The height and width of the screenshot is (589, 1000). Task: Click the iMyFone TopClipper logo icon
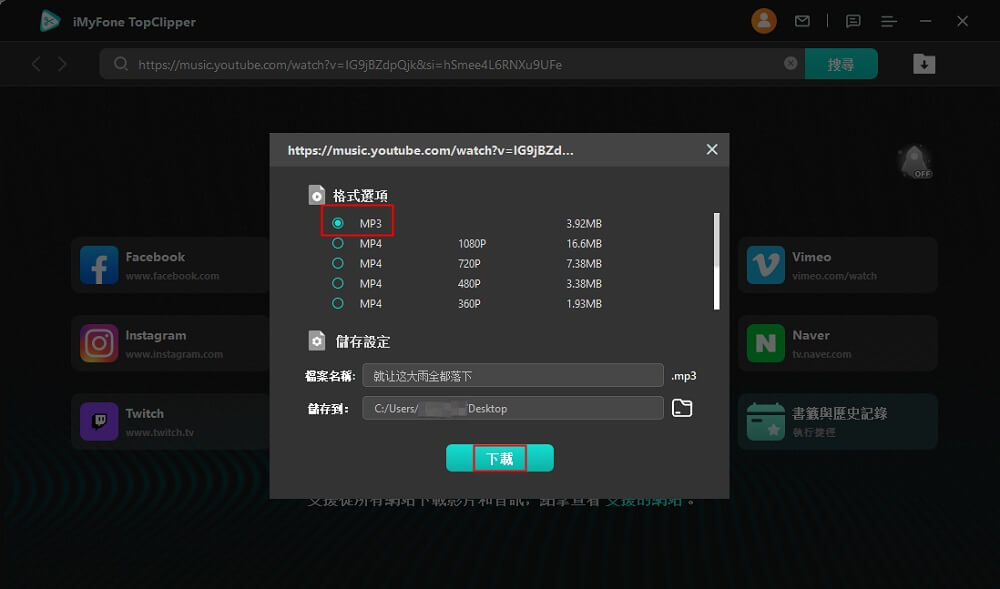50,21
